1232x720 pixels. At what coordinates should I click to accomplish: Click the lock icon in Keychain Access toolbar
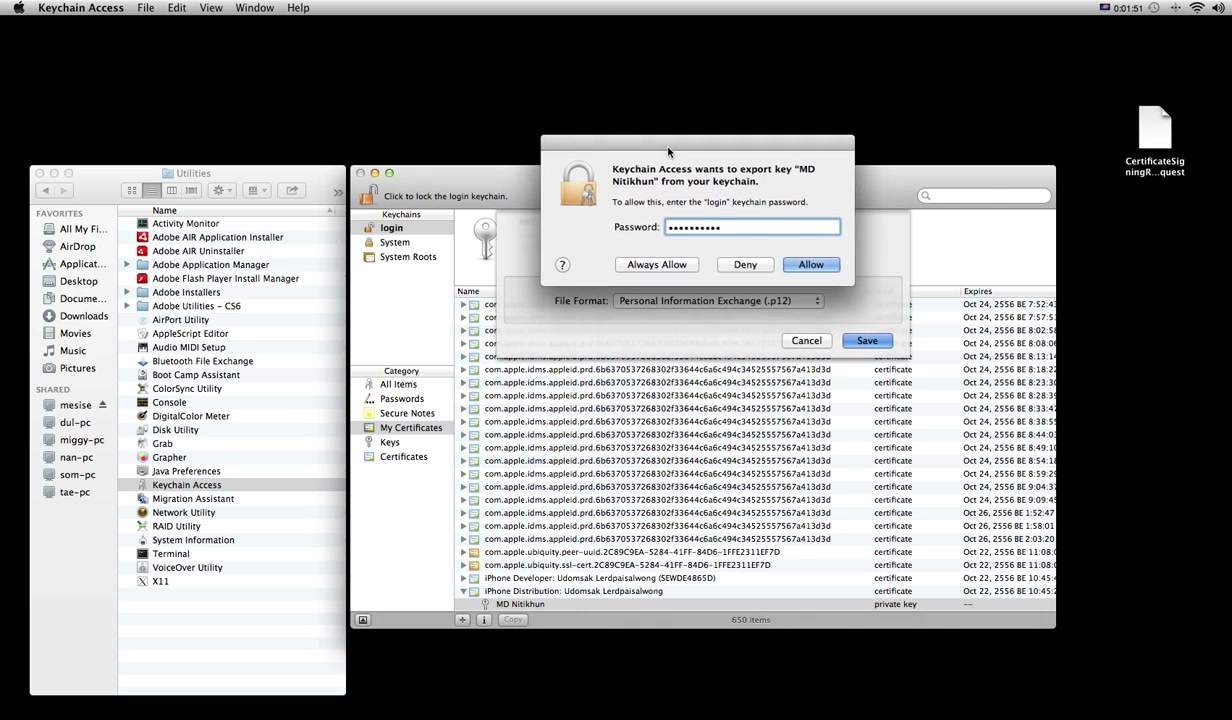368,196
